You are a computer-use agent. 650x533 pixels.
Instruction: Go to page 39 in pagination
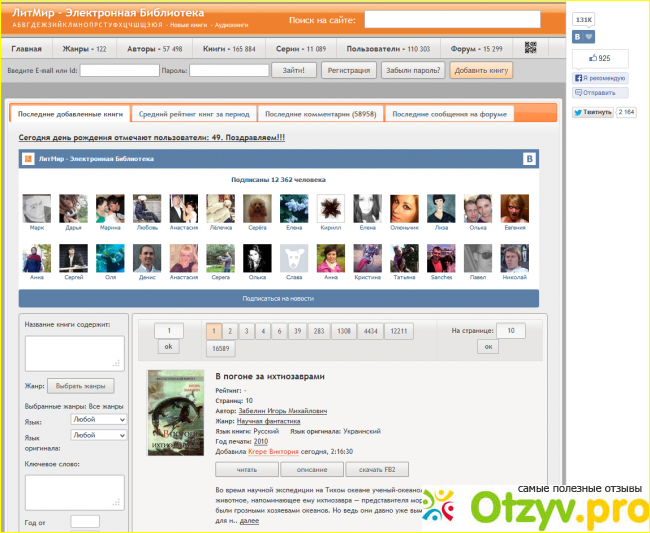click(296, 331)
